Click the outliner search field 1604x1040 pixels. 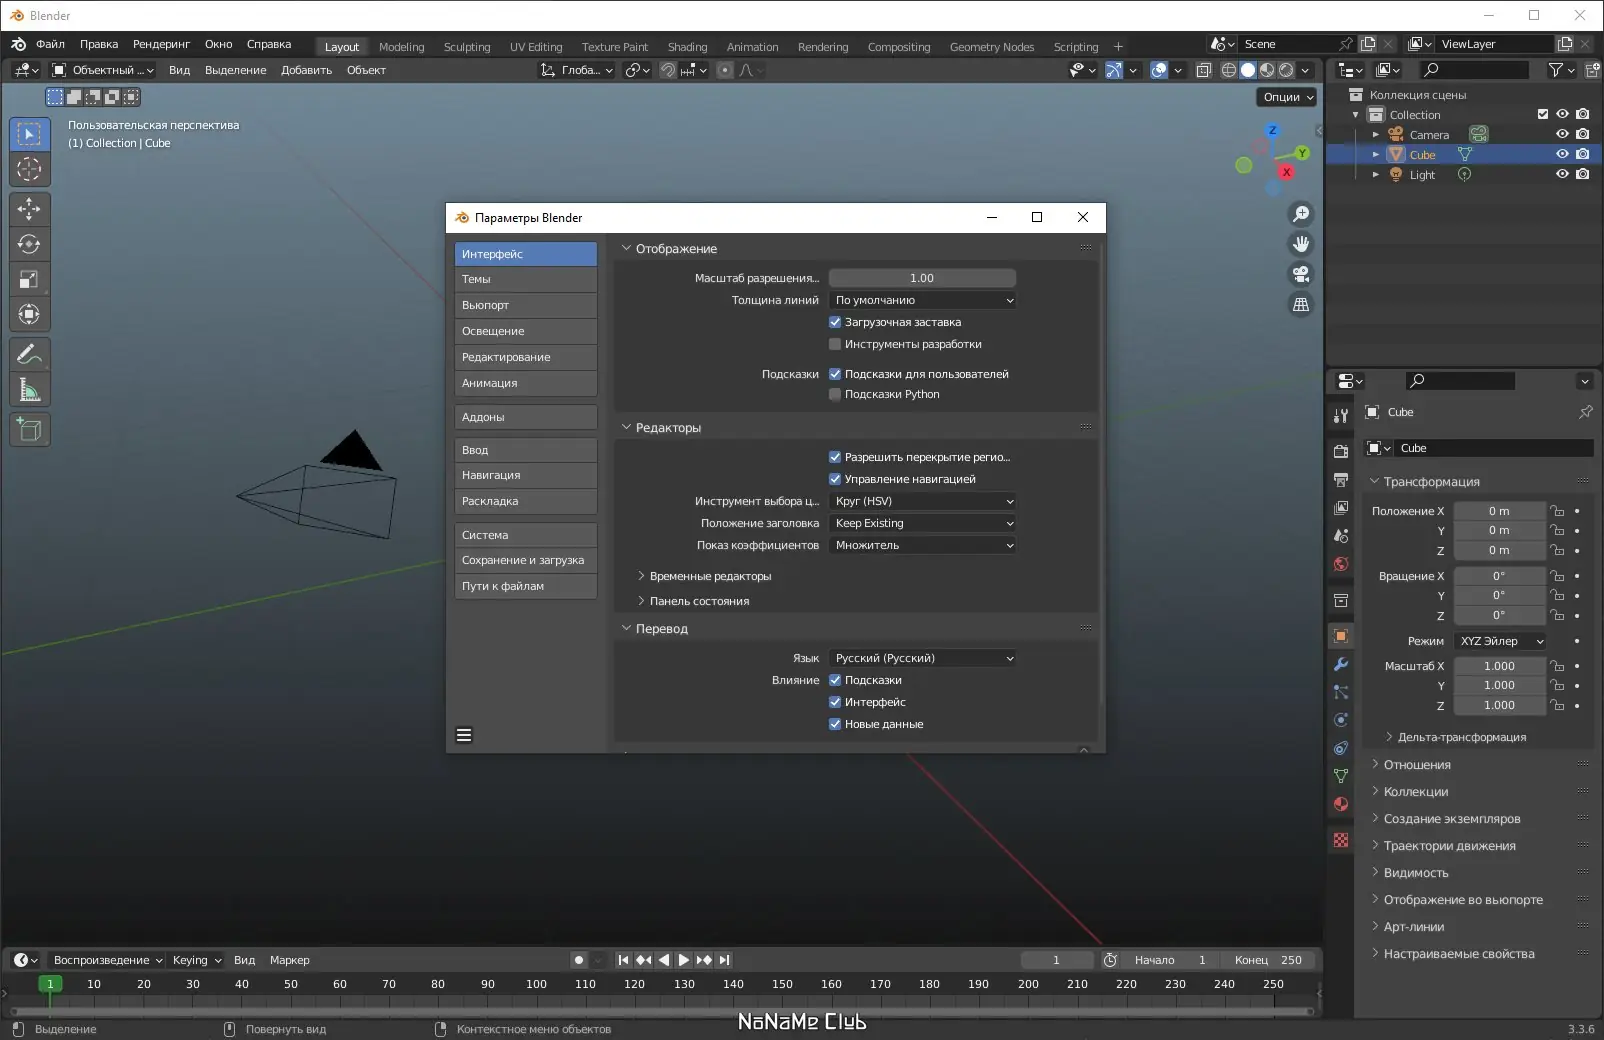[x=1473, y=70]
